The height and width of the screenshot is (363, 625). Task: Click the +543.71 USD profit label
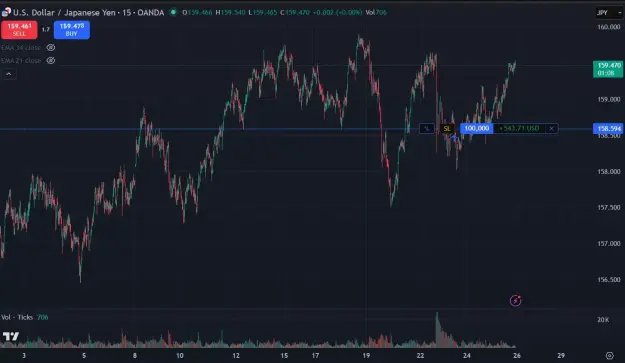tap(519, 128)
